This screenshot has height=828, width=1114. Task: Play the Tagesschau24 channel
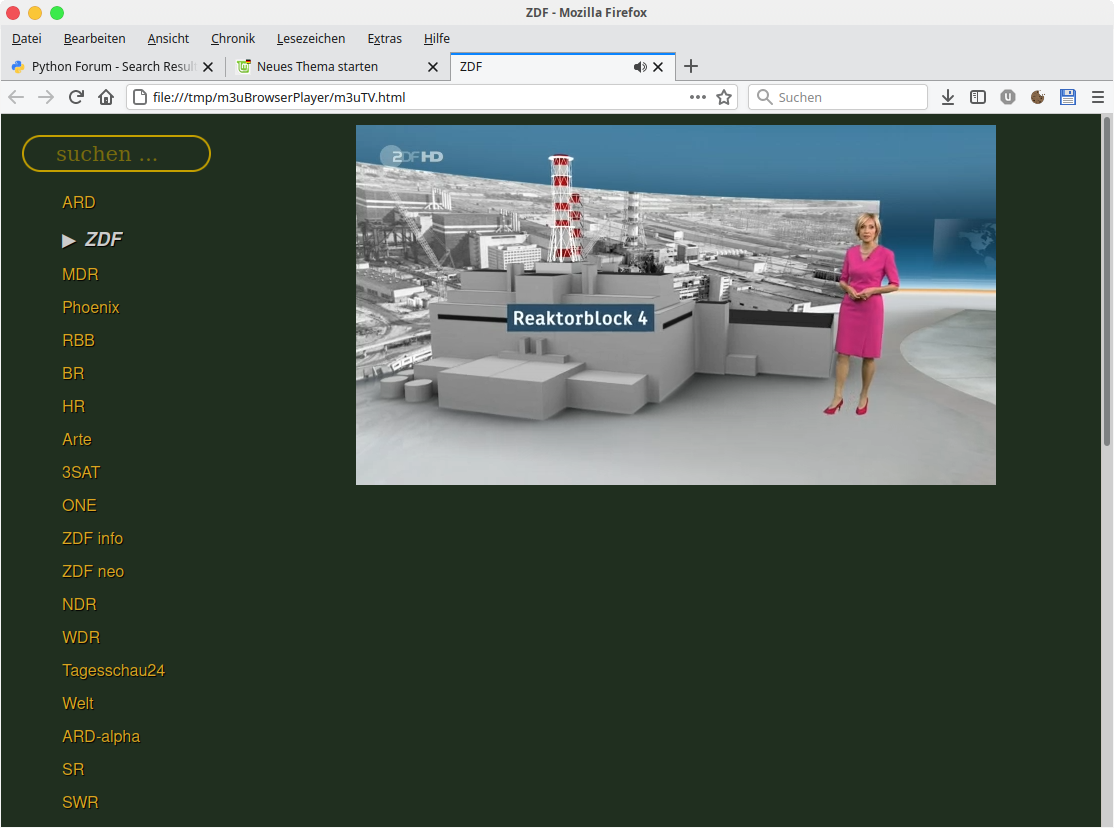click(114, 670)
